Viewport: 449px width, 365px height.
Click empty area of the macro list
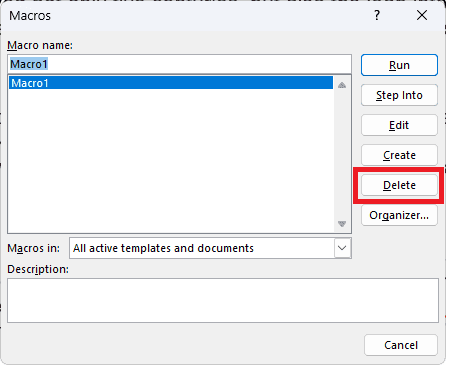[171, 160]
